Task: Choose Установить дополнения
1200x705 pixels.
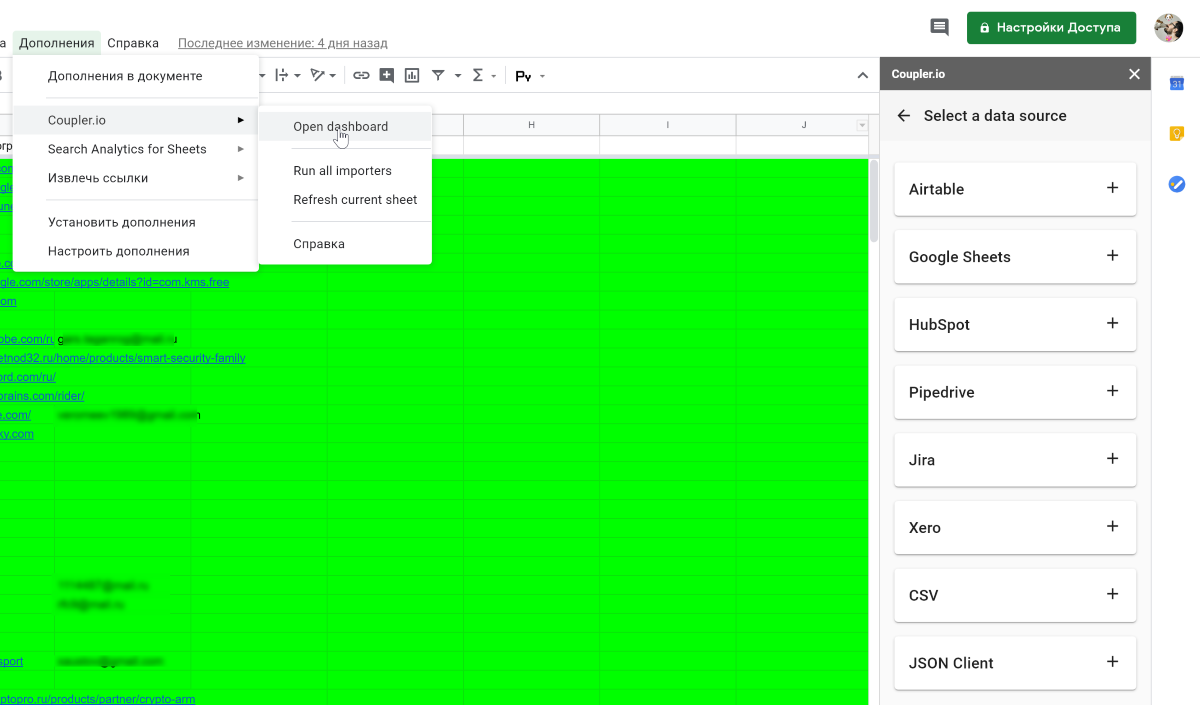Action: pyautogui.click(x=136, y=222)
